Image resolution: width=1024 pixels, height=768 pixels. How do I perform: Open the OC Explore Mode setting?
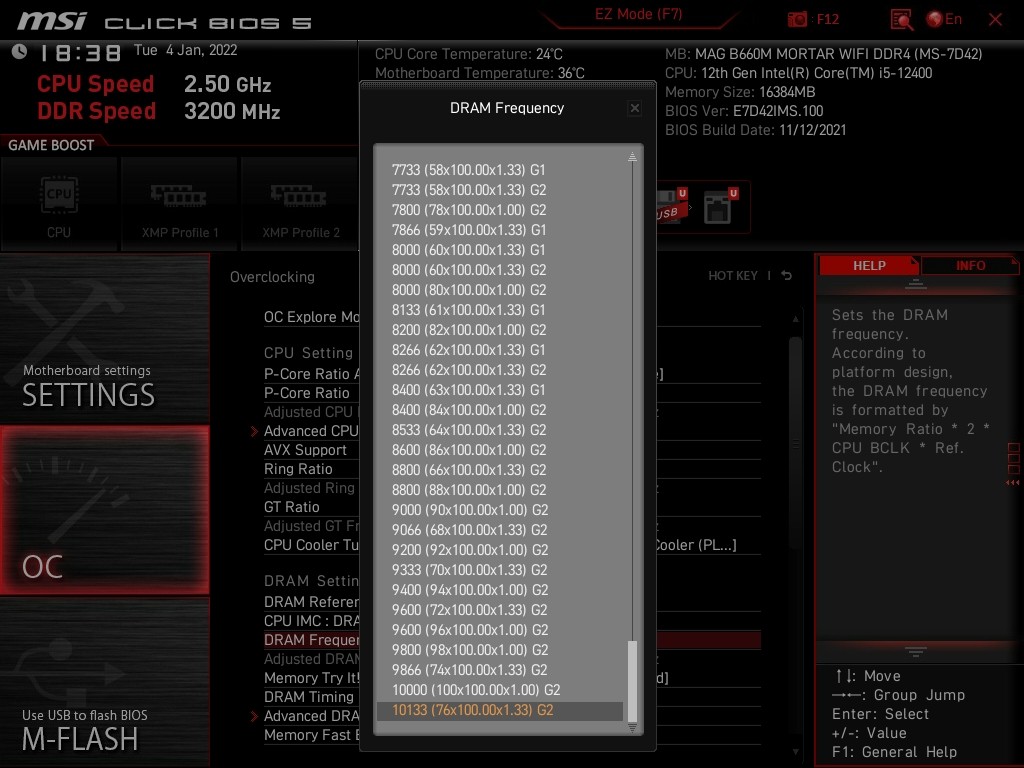pyautogui.click(x=311, y=317)
